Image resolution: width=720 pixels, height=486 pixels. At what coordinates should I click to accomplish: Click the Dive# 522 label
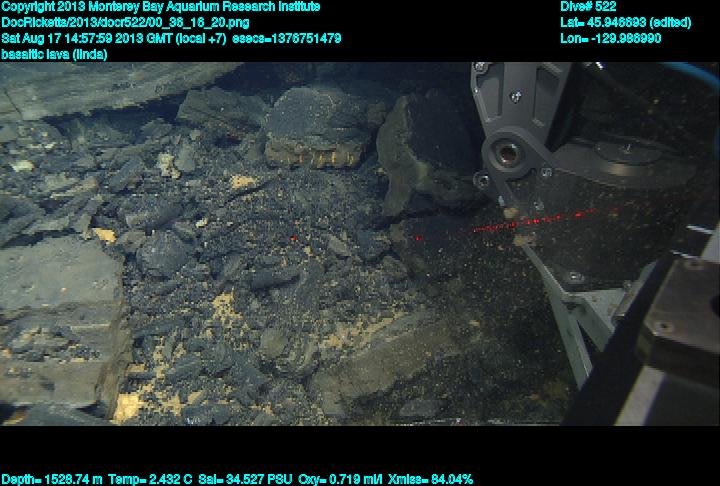click(588, 7)
